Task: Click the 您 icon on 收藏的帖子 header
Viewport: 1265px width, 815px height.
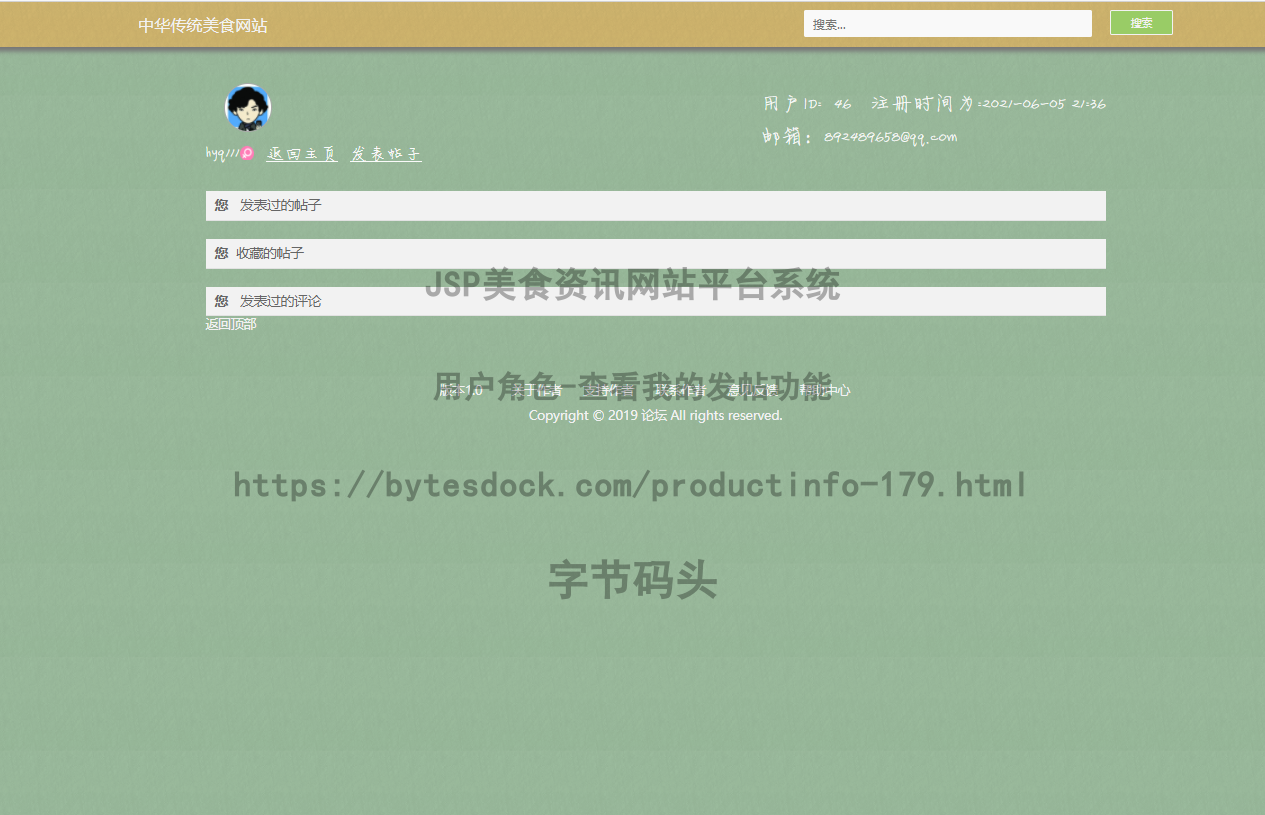Action: click(221, 253)
